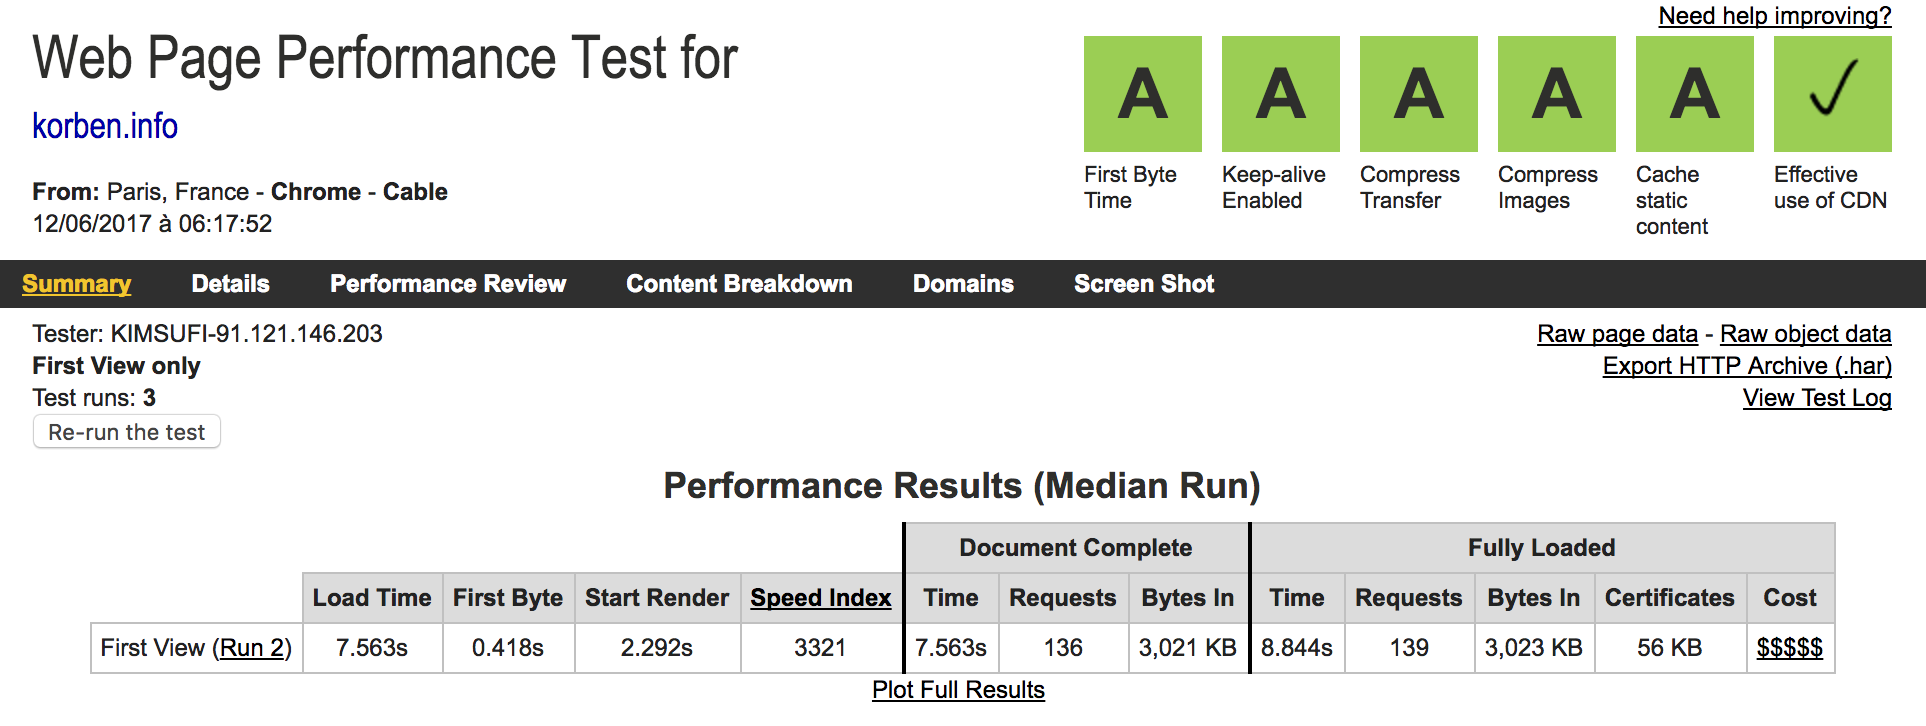Viewport: 1926px width, 726px height.
Task: Click Export HTTP Archive (.har) link
Action: [x=1747, y=366]
